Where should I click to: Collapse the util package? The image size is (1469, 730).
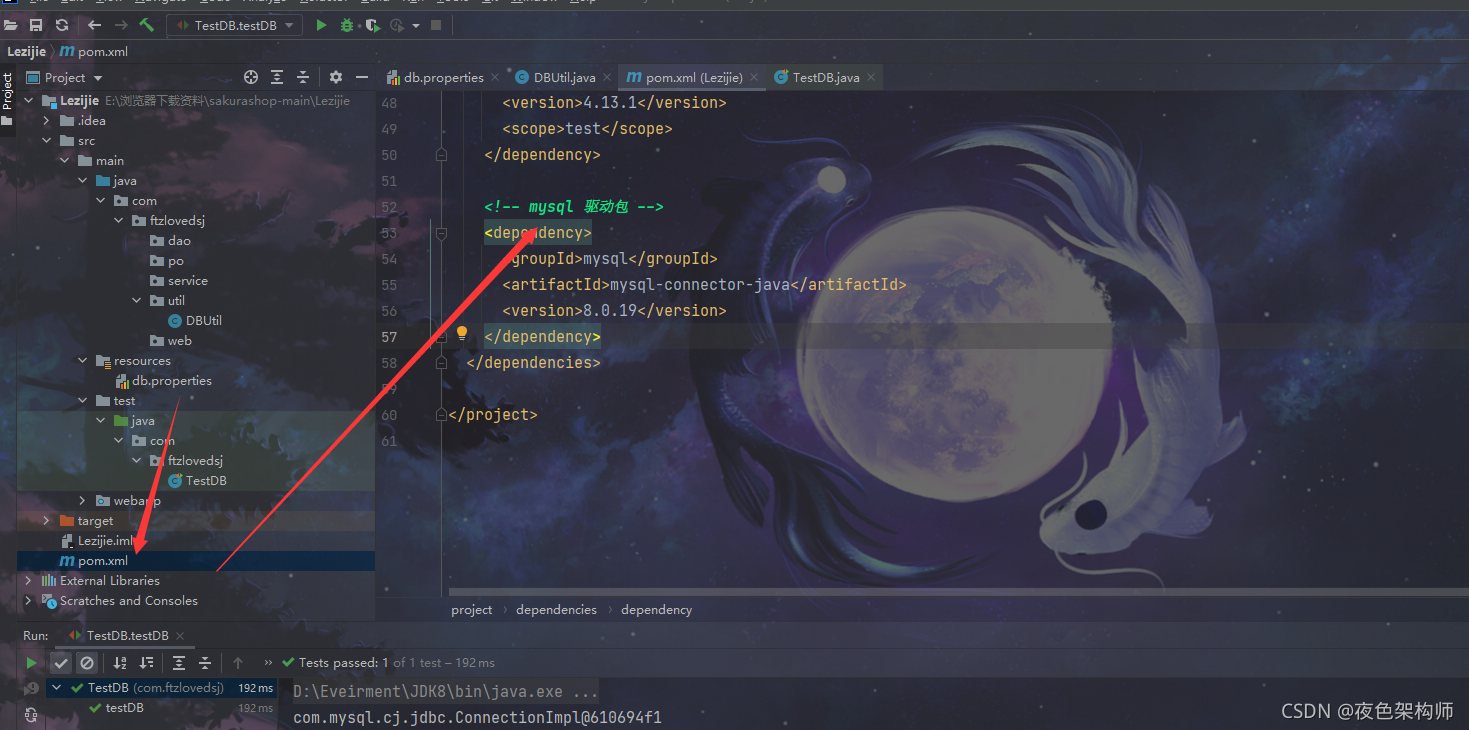pyautogui.click(x=137, y=301)
